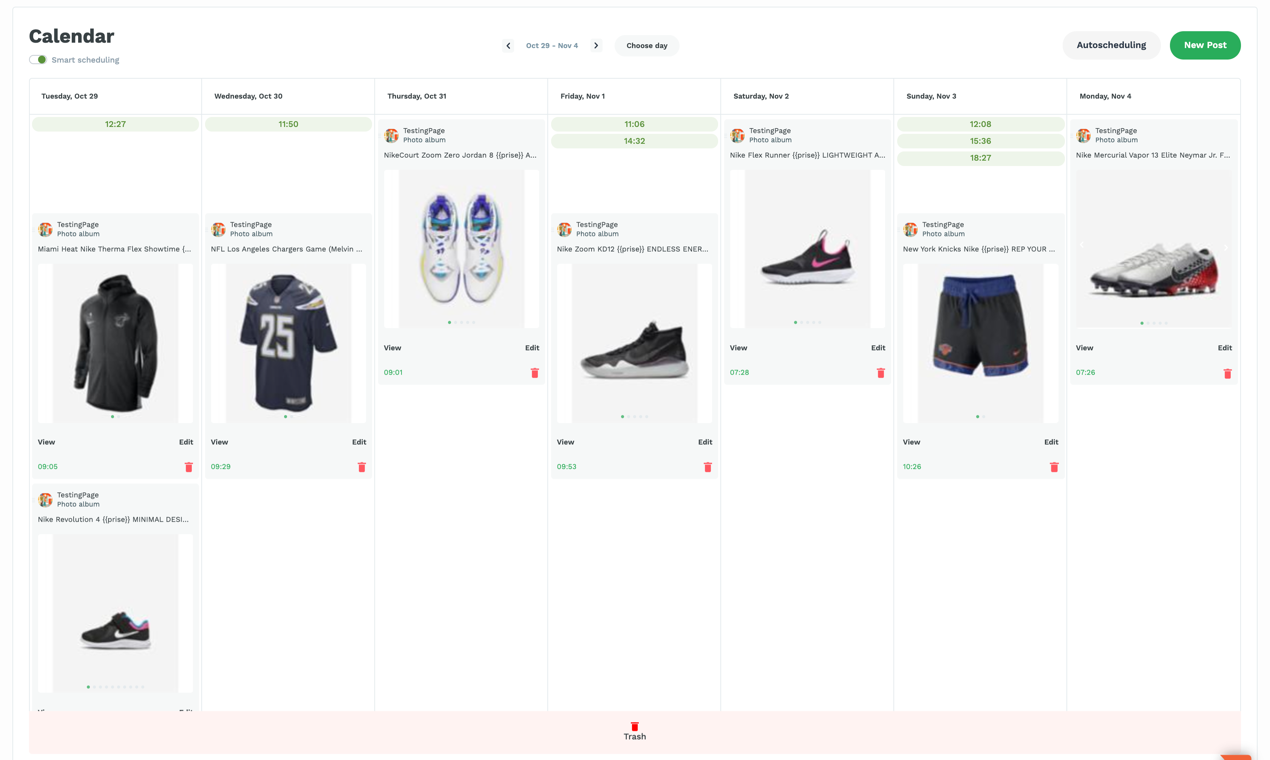The height and width of the screenshot is (760, 1270).
Task: View the NFL Los Angeles Chargers post
Action: (219, 442)
